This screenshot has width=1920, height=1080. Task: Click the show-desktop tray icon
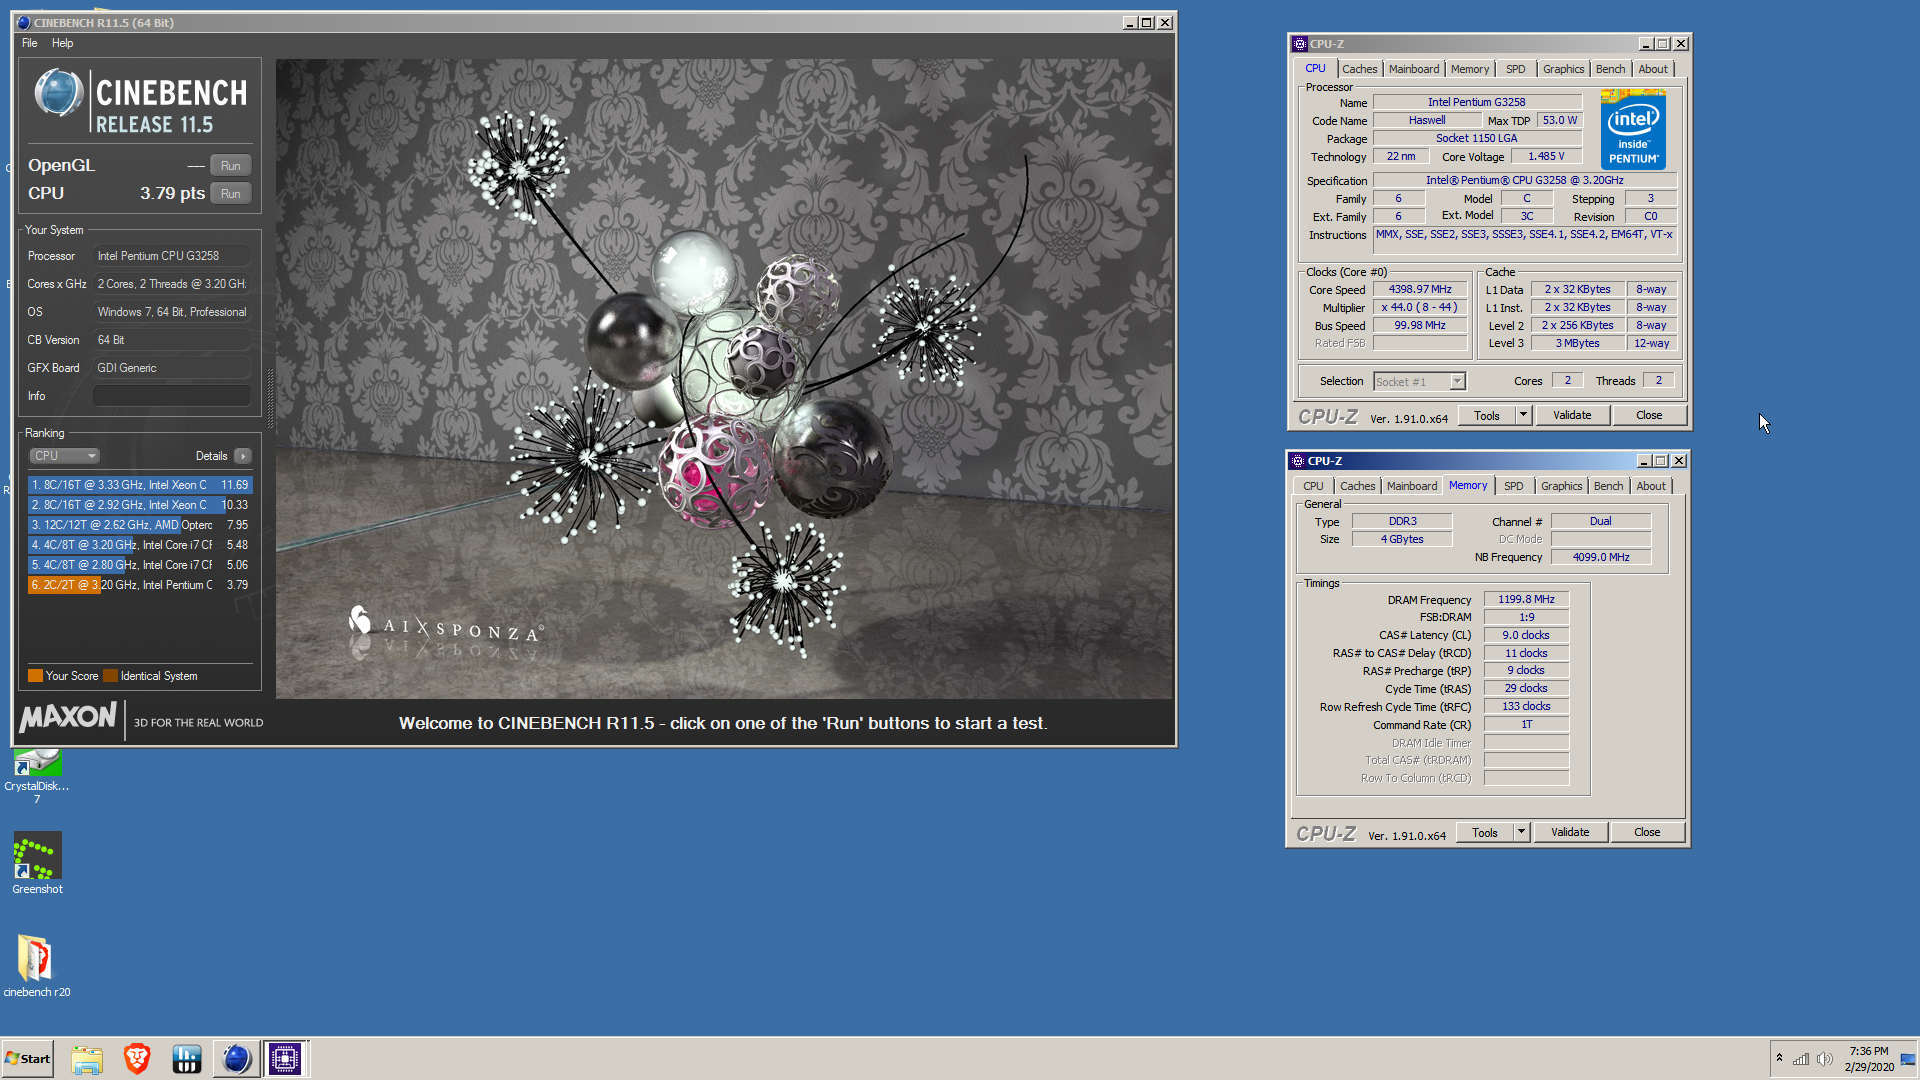click(1908, 1059)
